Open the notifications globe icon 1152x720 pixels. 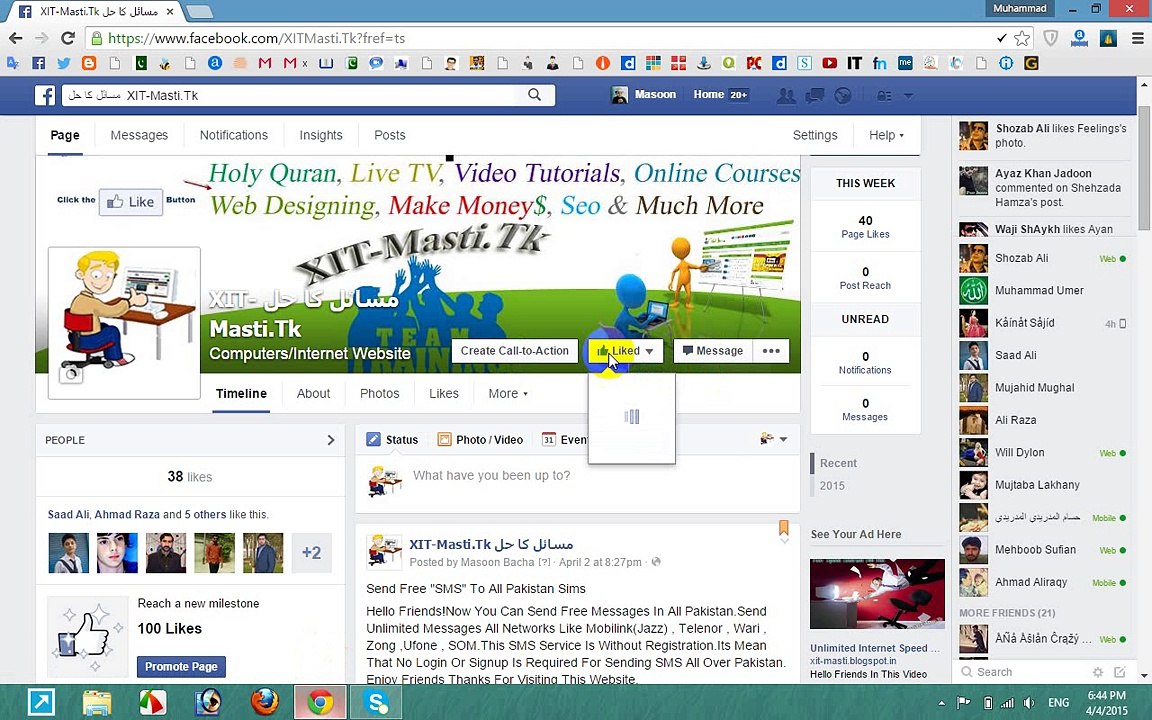click(x=843, y=96)
